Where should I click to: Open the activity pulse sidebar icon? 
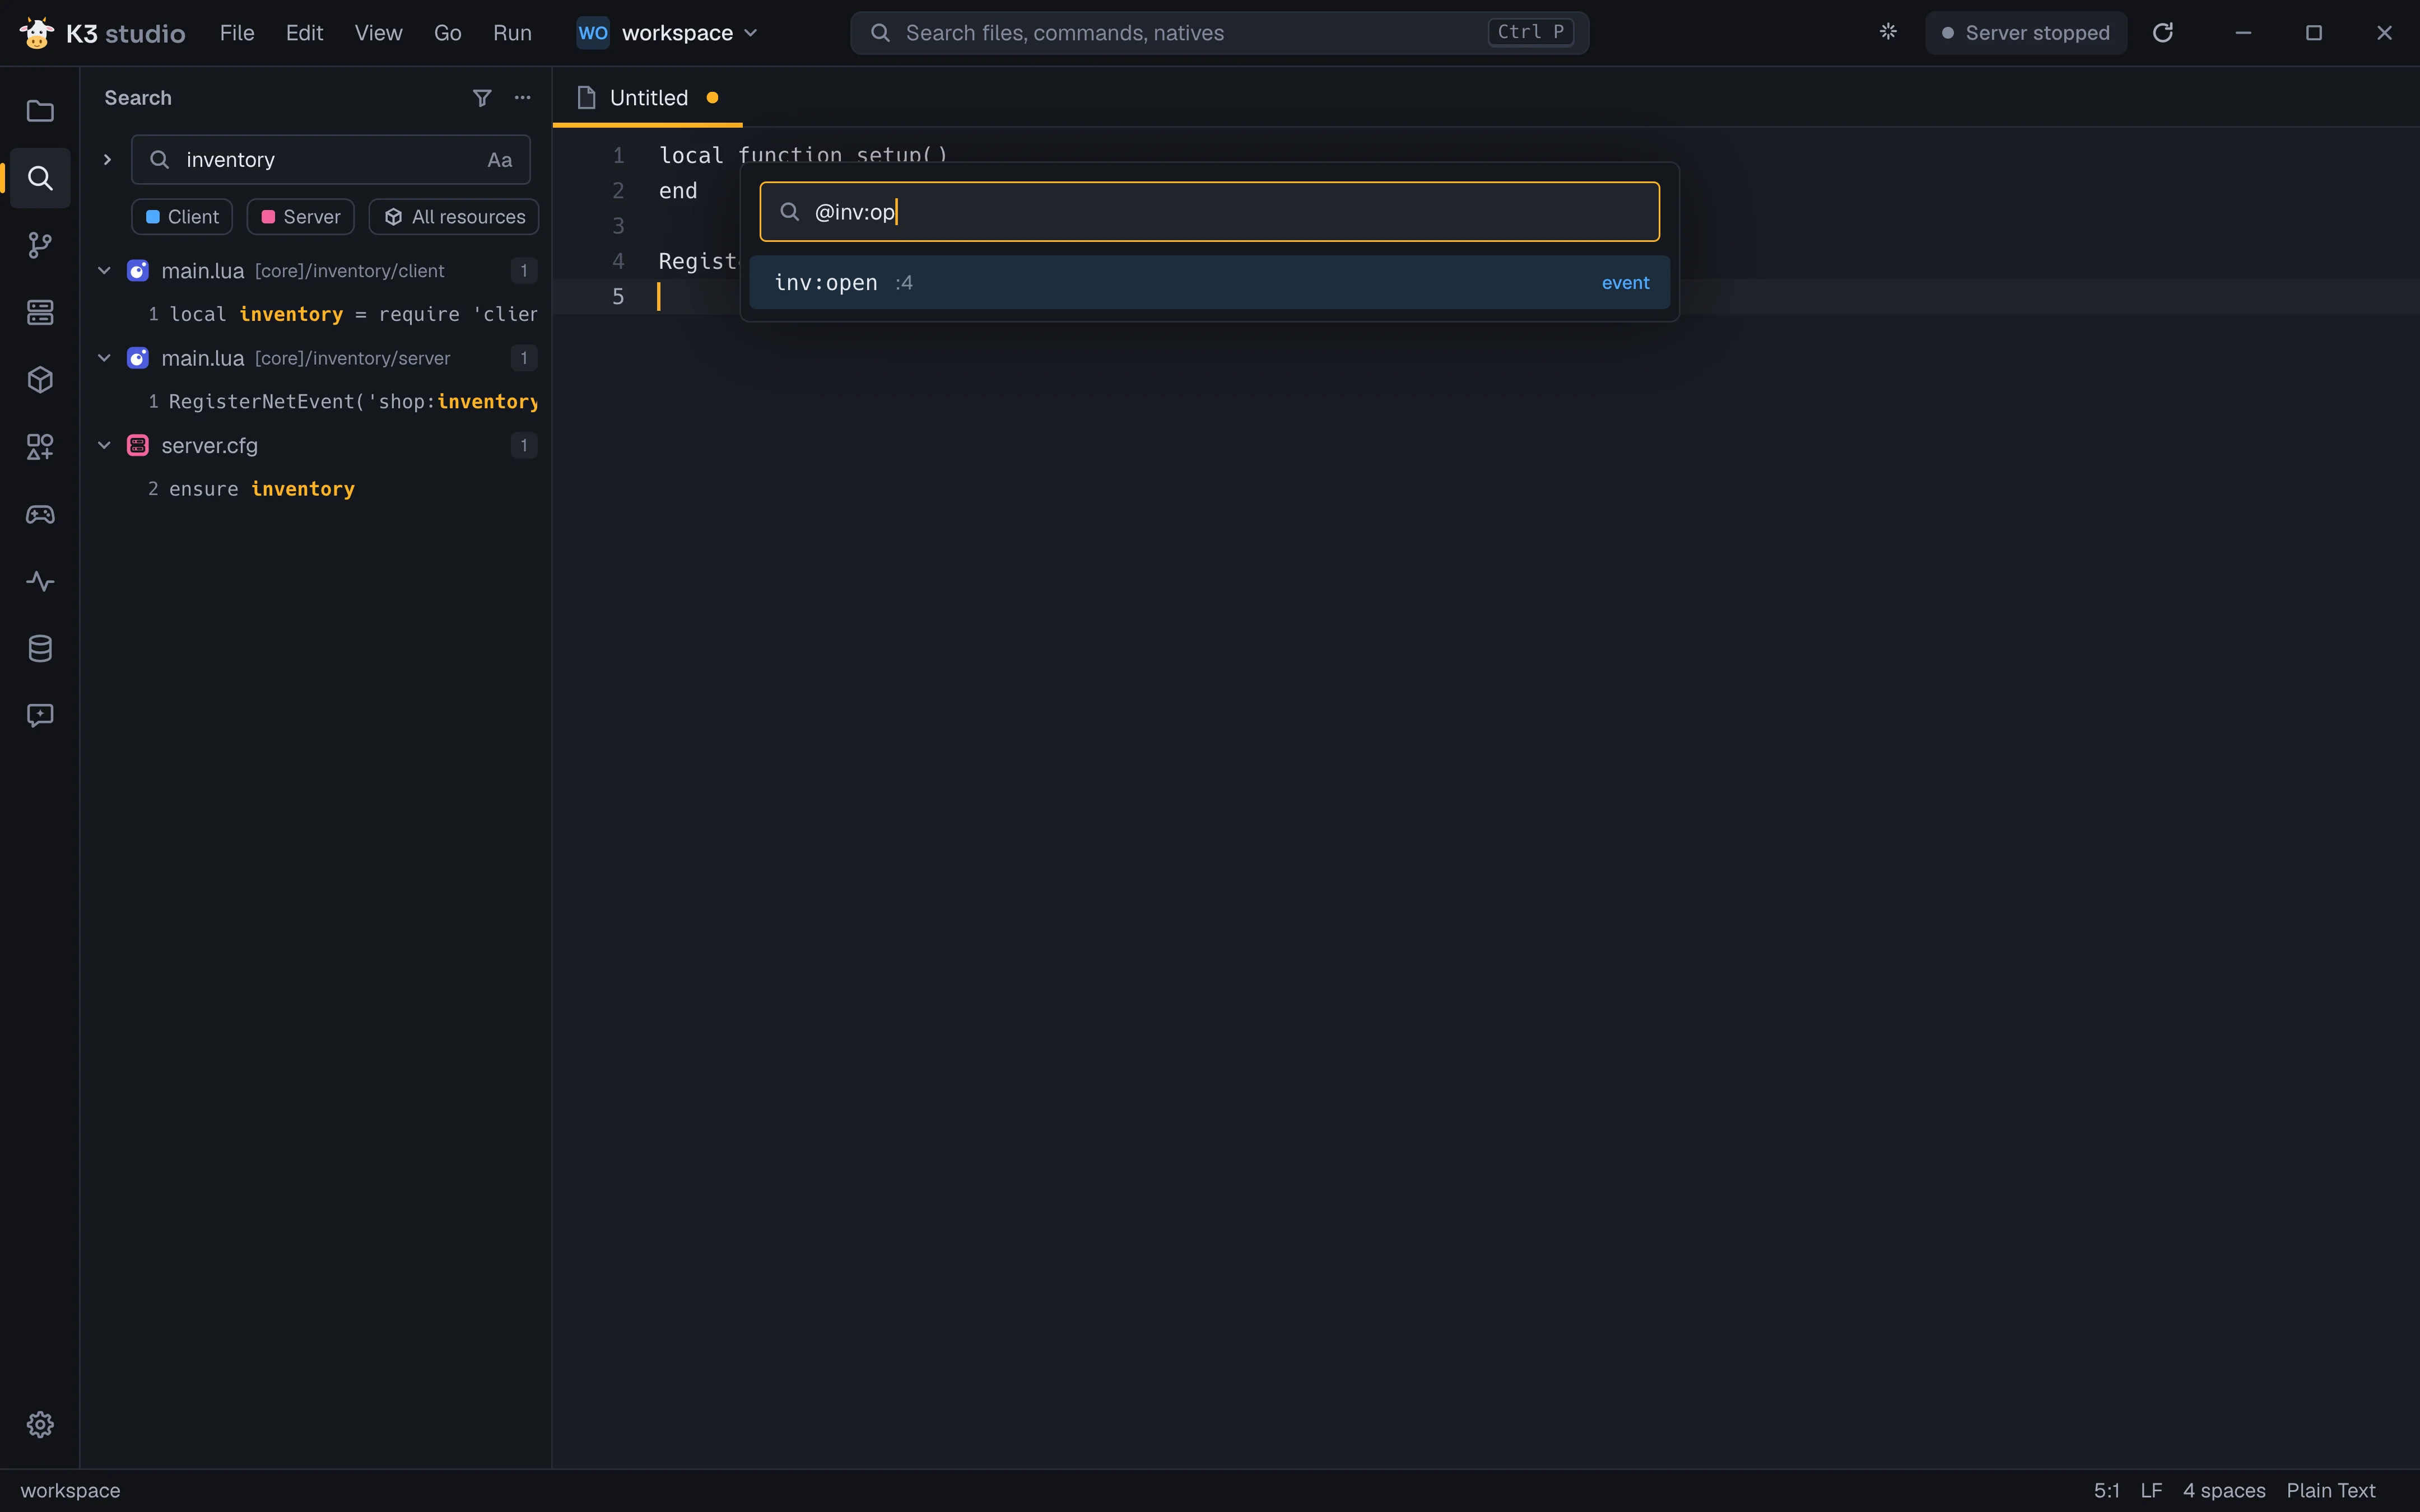point(40,581)
